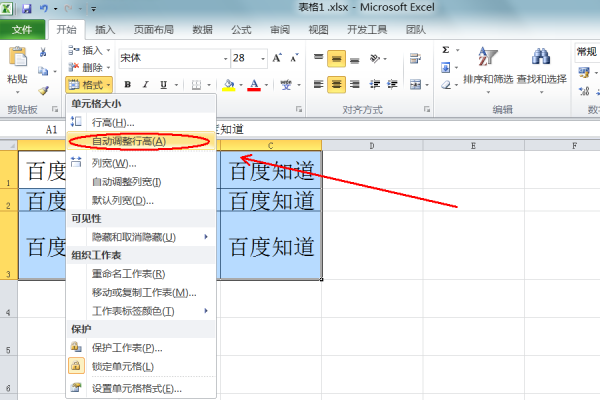Click the Clear eraser icon
600x400 pixels.
446,85
